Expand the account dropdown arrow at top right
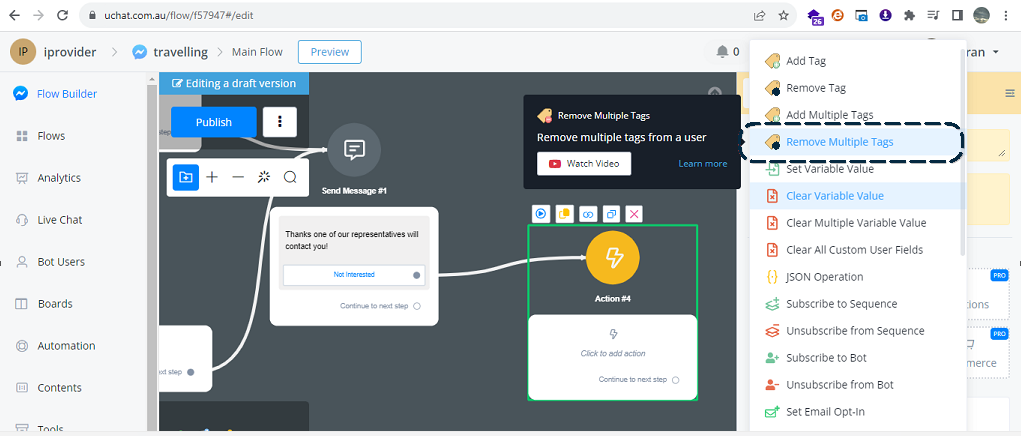Viewport: 1021px width, 436px height. tap(996, 52)
